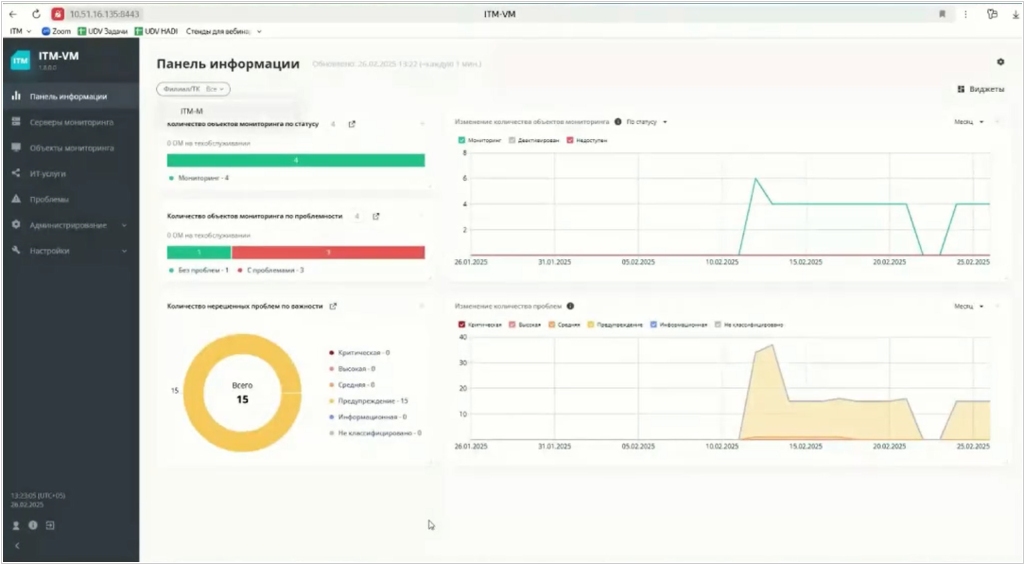The width and height of the screenshot is (1024, 564).
Task: Click the logout icon in sidebar footer
Action: (50, 525)
